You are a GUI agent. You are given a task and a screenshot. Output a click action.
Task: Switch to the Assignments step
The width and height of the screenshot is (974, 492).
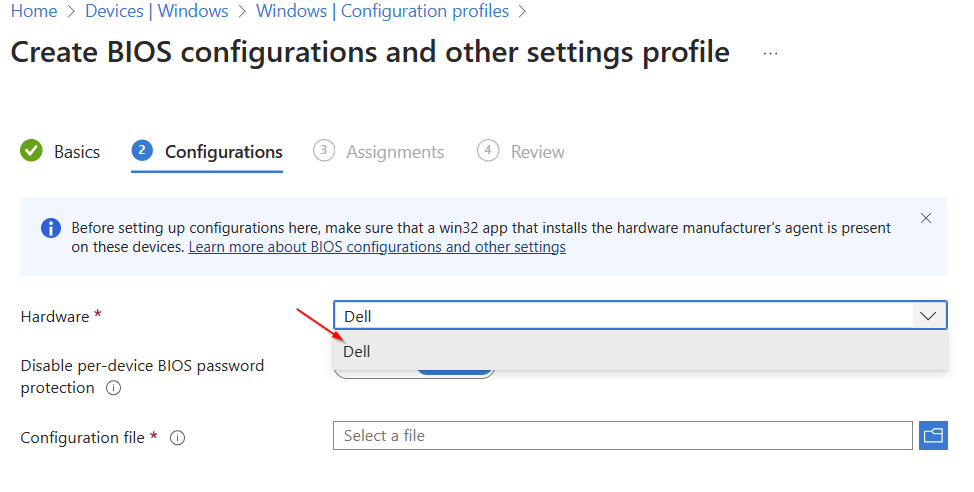pyautogui.click(x=394, y=152)
